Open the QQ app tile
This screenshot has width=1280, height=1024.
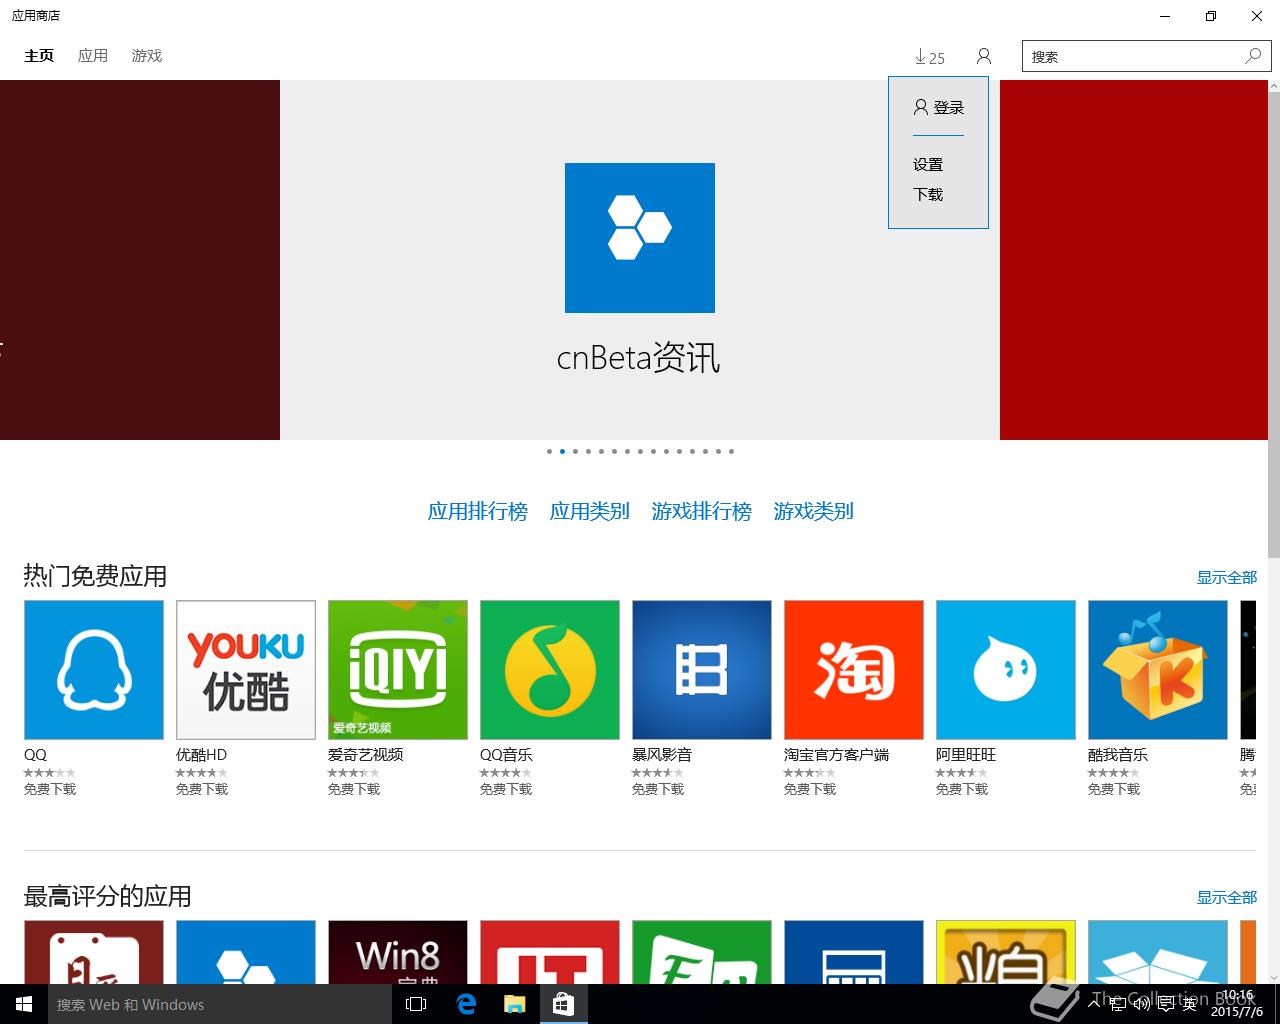(94, 670)
